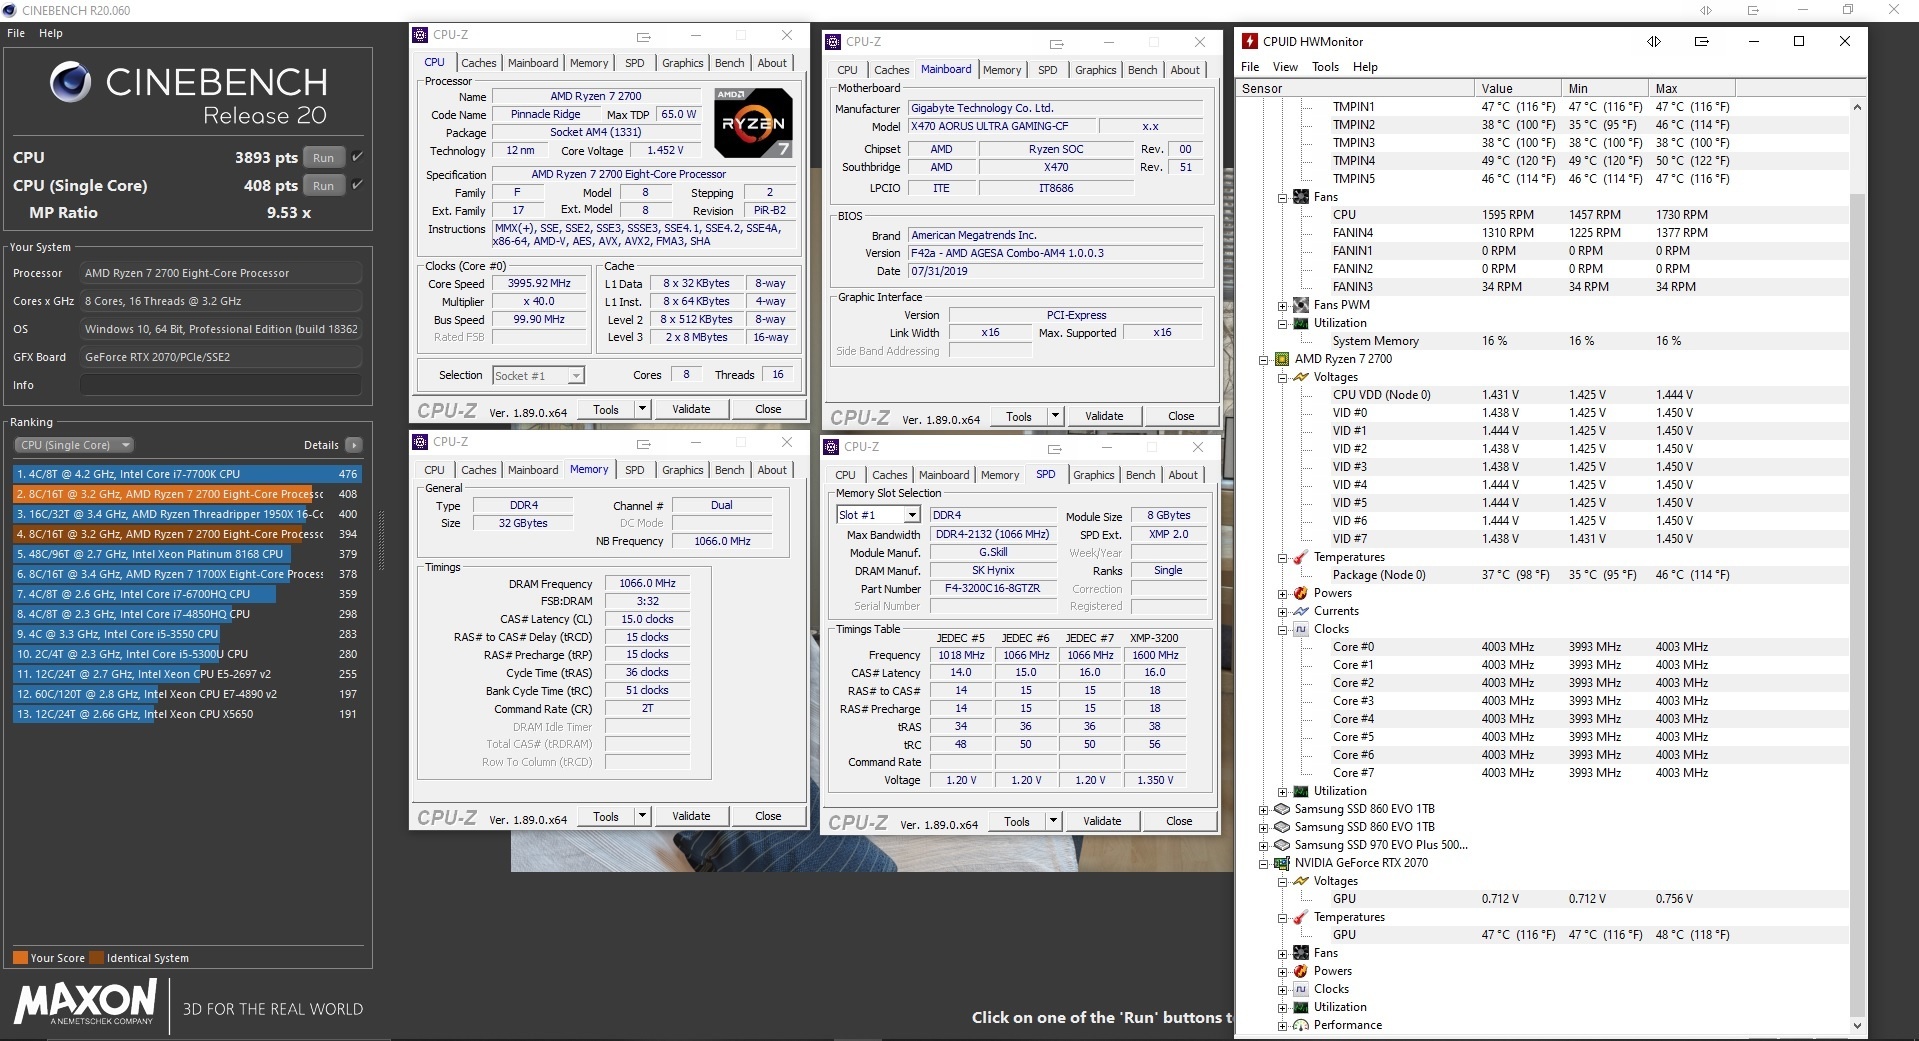Select the "Core #5" clock row in HWMonitor
The width and height of the screenshot is (1919, 1041).
click(x=1543, y=737)
